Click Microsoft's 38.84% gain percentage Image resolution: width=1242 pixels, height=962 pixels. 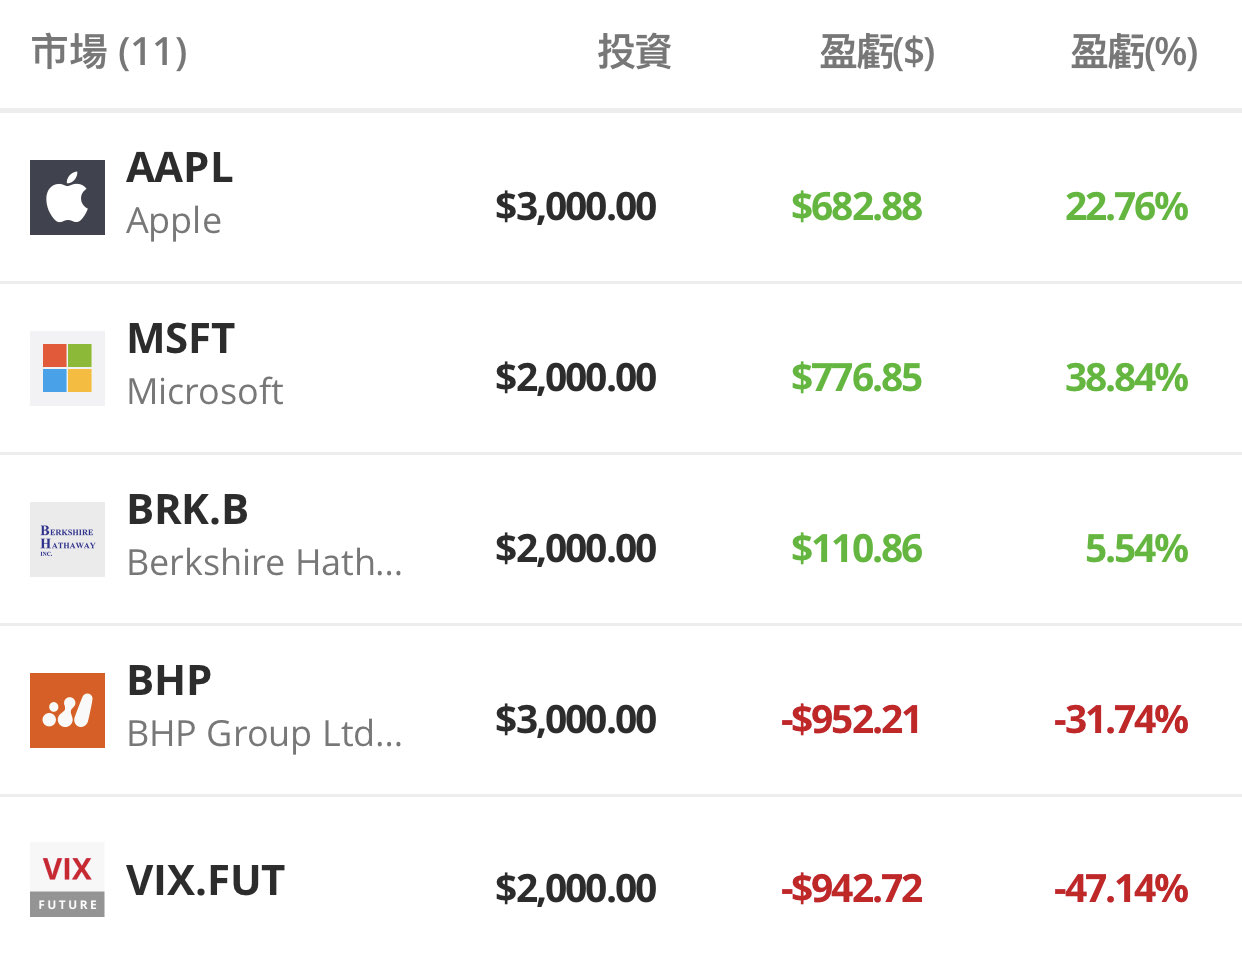pyautogui.click(x=1126, y=378)
